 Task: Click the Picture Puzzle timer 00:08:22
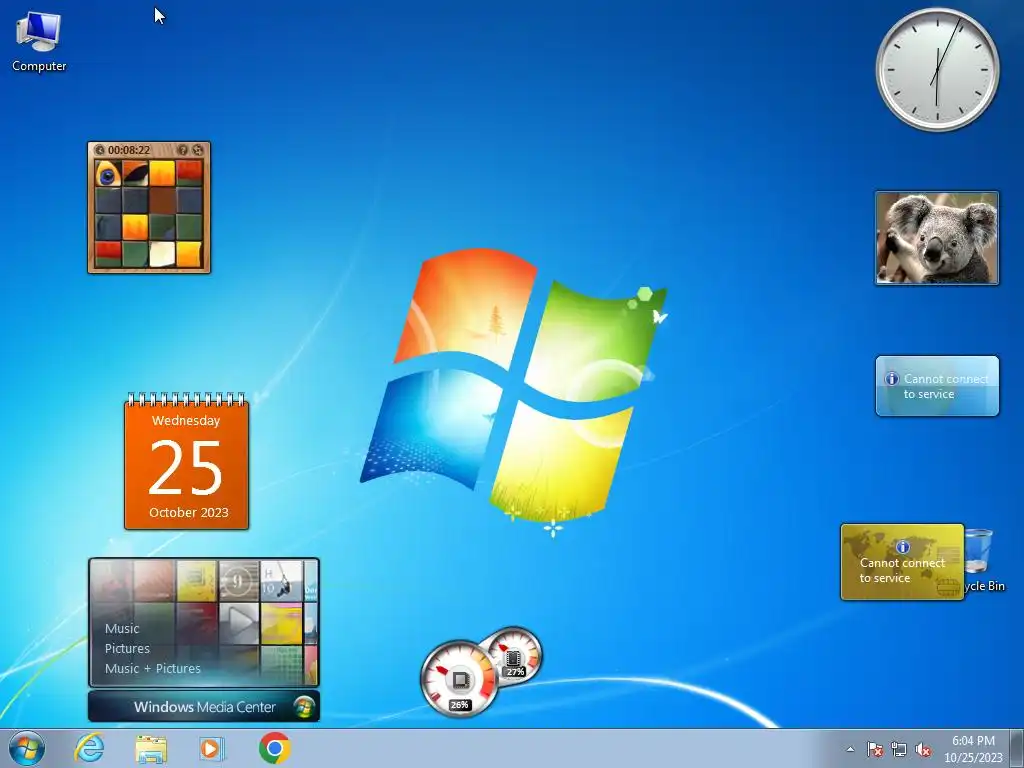tap(129, 150)
